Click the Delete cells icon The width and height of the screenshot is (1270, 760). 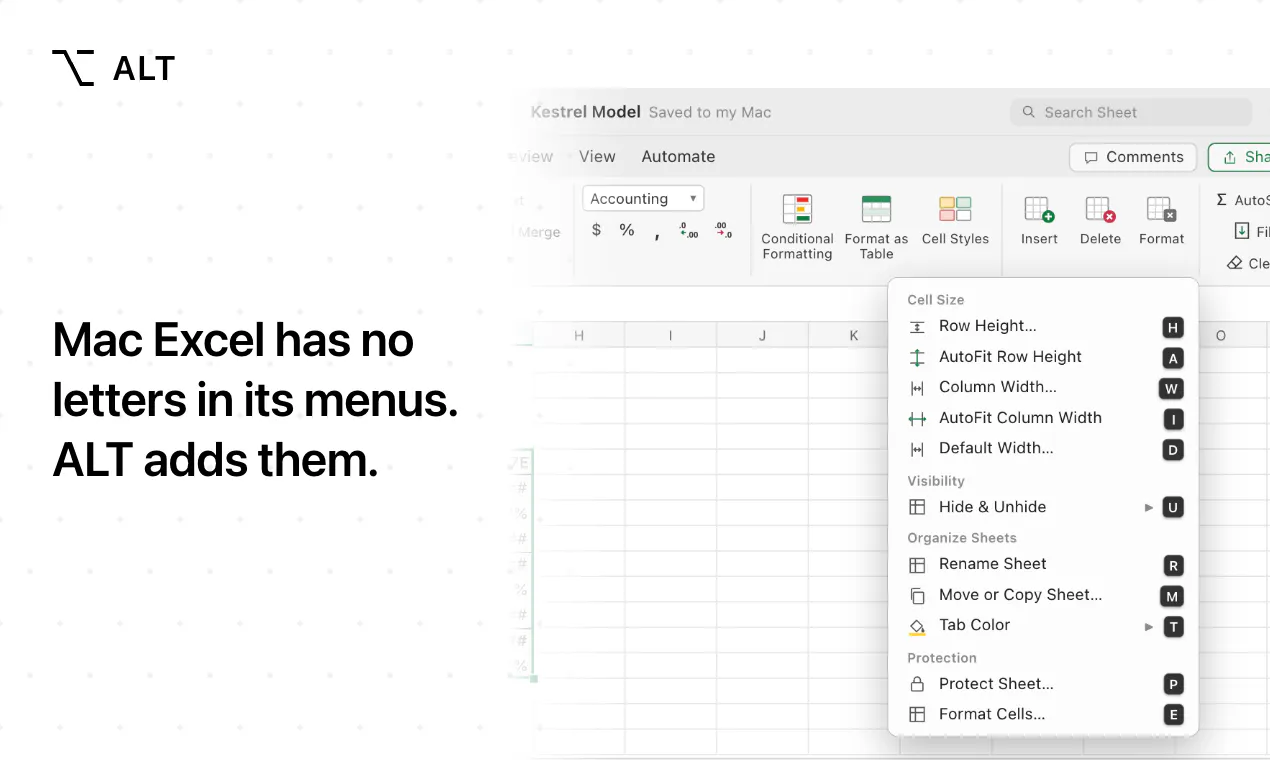click(1100, 209)
